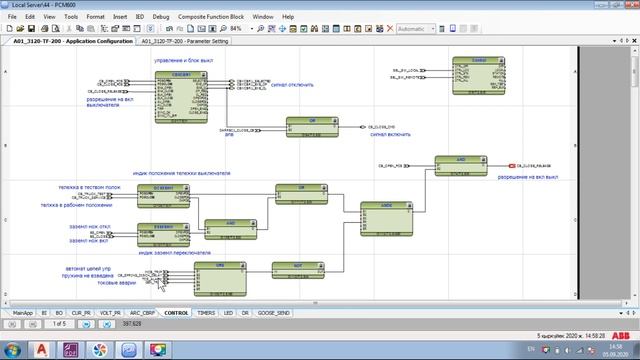The width and height of the screenshot is (640, 360).
Task: Click the trash can icon beside Automatic
Action: (x=442, y=29)
